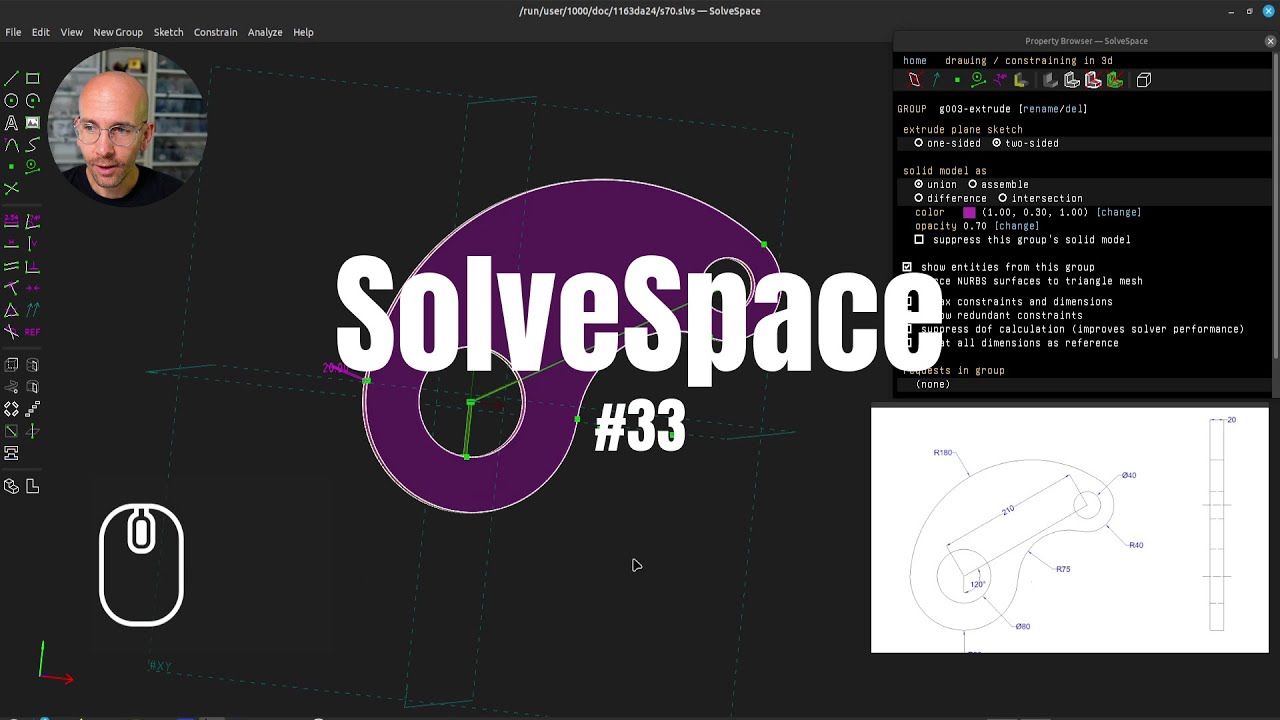Select the Bezier cubic spline tool
This screenshot has height=720, width=1280.
point(33,145)
